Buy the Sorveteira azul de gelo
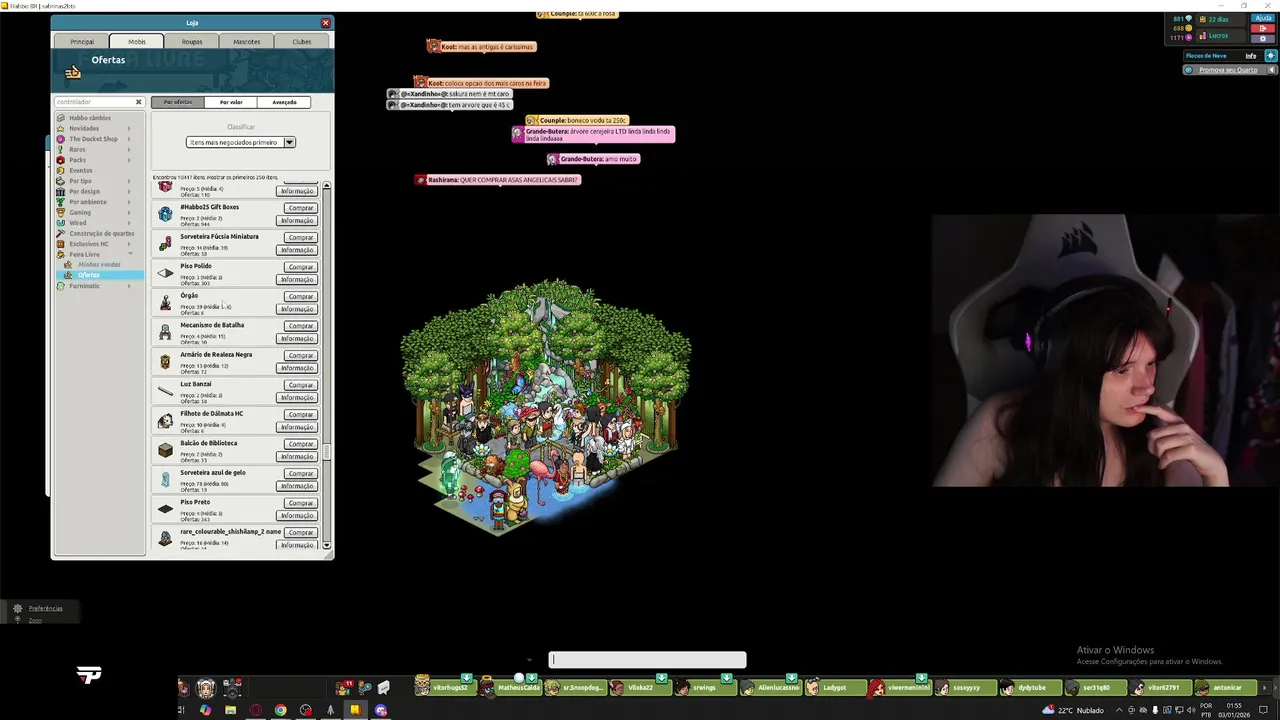The height and width of the screenshot is (720, 1280). [x=300, y=473]
